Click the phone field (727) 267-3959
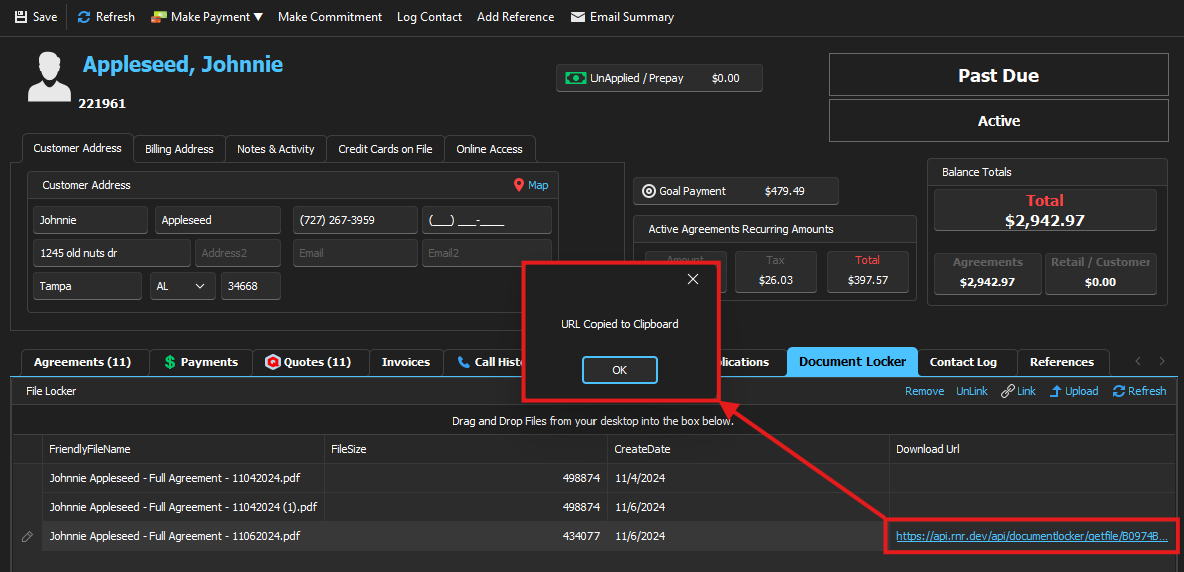 point(355,220)
